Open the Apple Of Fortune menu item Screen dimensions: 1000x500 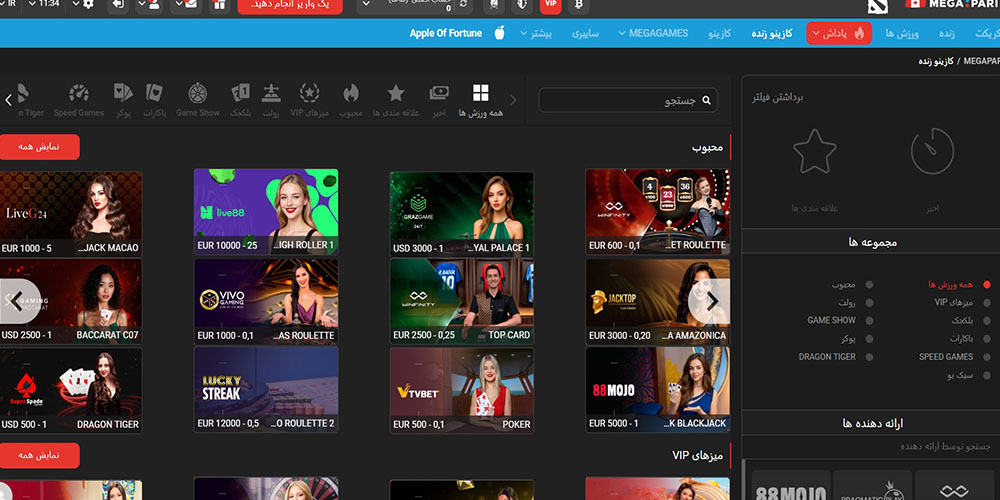coord(446,33)
